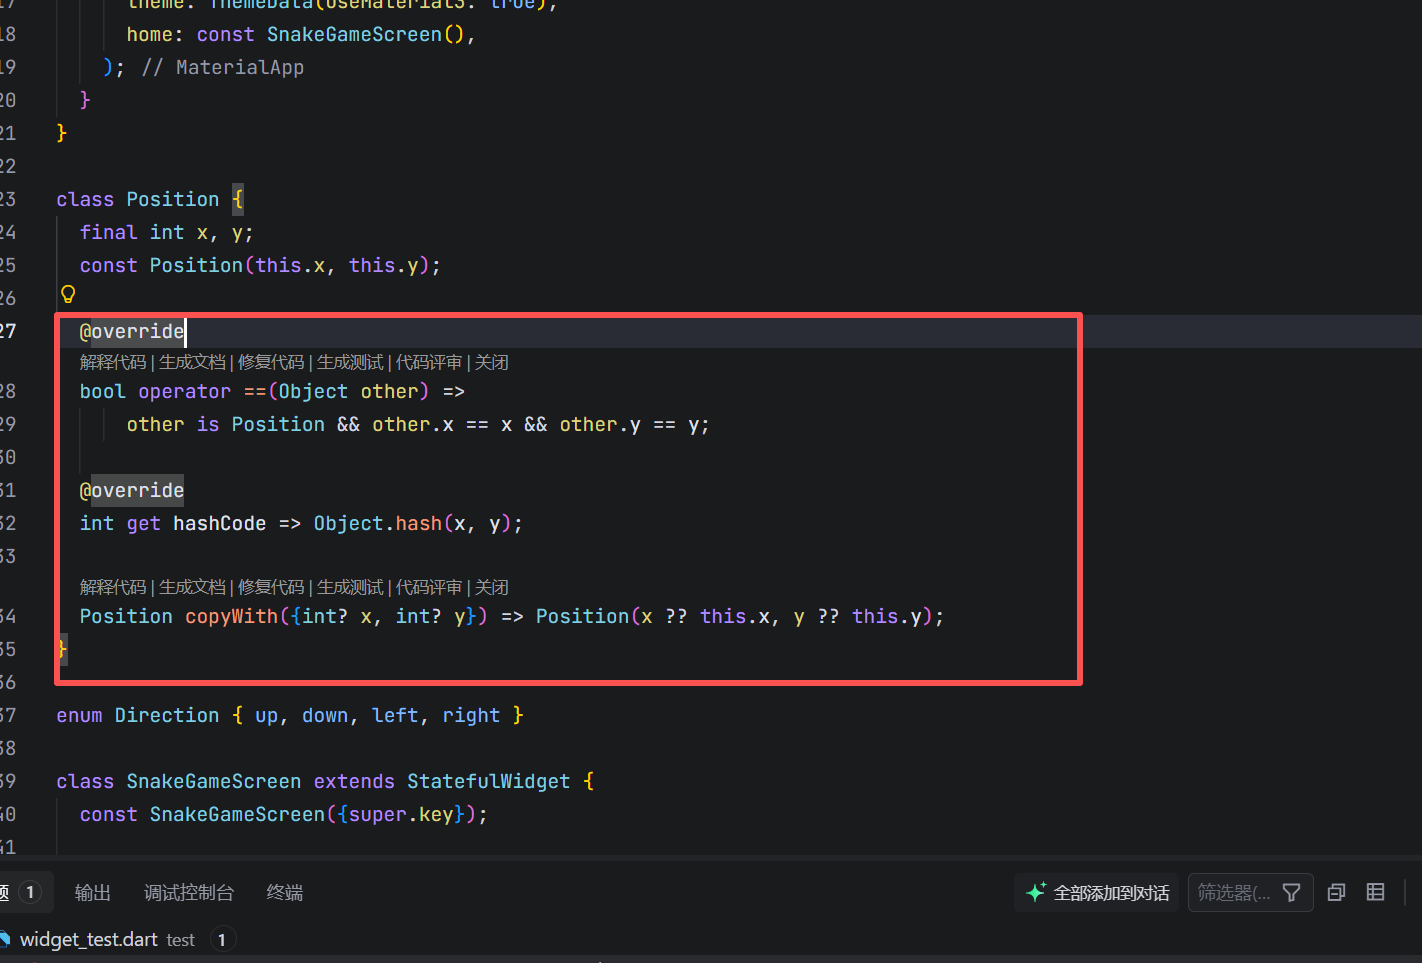The image size is (1422, 963).
Task: Click the 'enum Direction' declaration text
Action: click(x=137, y=715)
